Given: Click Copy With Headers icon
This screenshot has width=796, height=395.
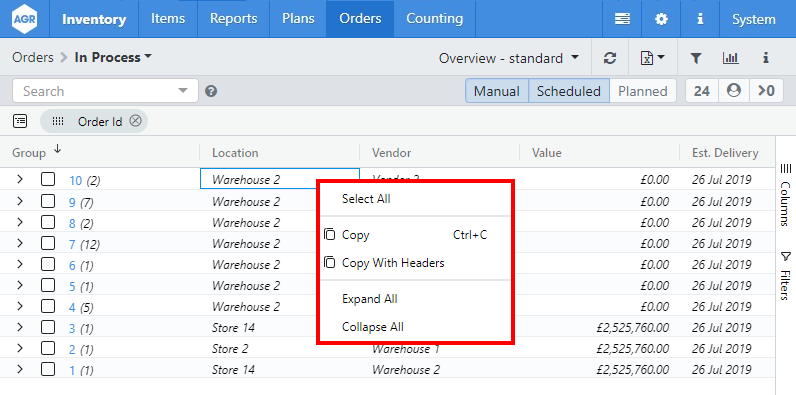Looking at the screenshot, I should tap(330, 262).
